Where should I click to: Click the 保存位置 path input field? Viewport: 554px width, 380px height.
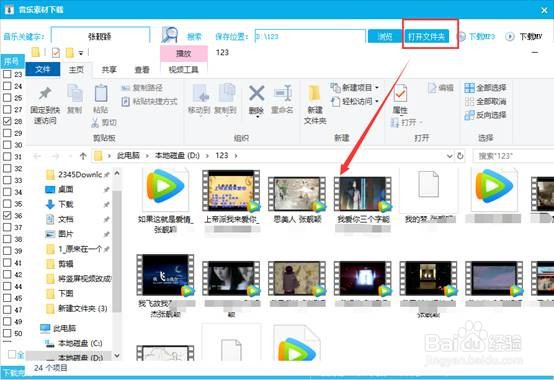(310, 36)
